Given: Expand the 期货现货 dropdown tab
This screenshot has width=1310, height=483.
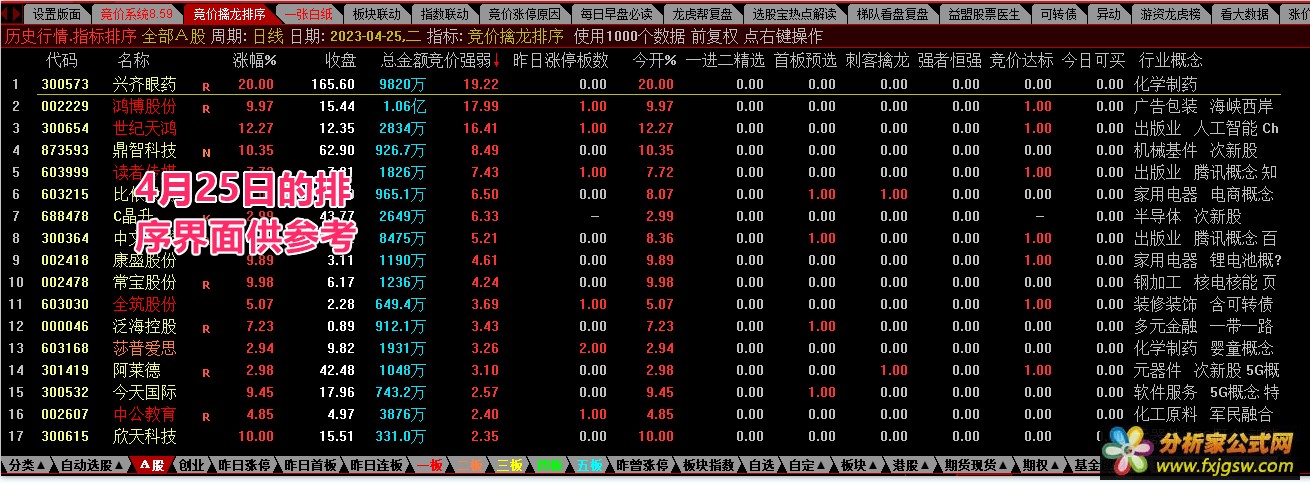Looking at the screenshot, I should [x=976, y=466].
